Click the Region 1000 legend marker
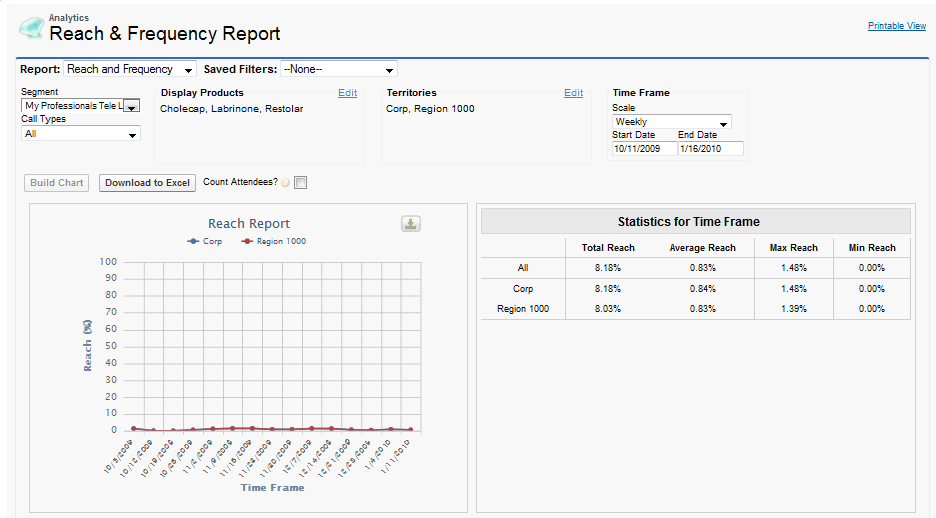The width and height of the screenshot is (936, 518). (x=247, y=241)
